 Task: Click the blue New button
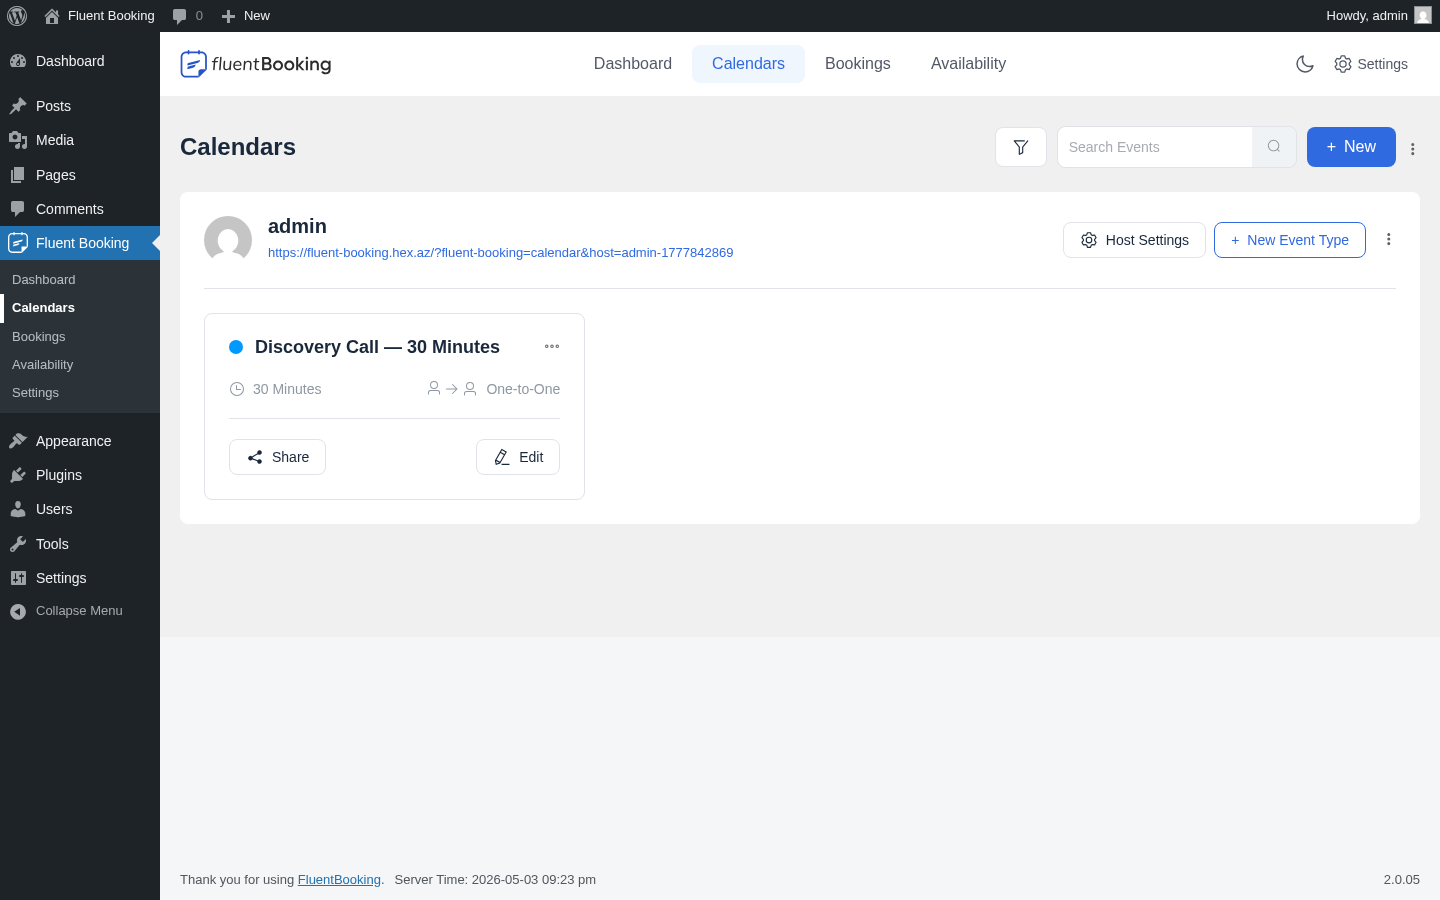(x=1351, y=147)
